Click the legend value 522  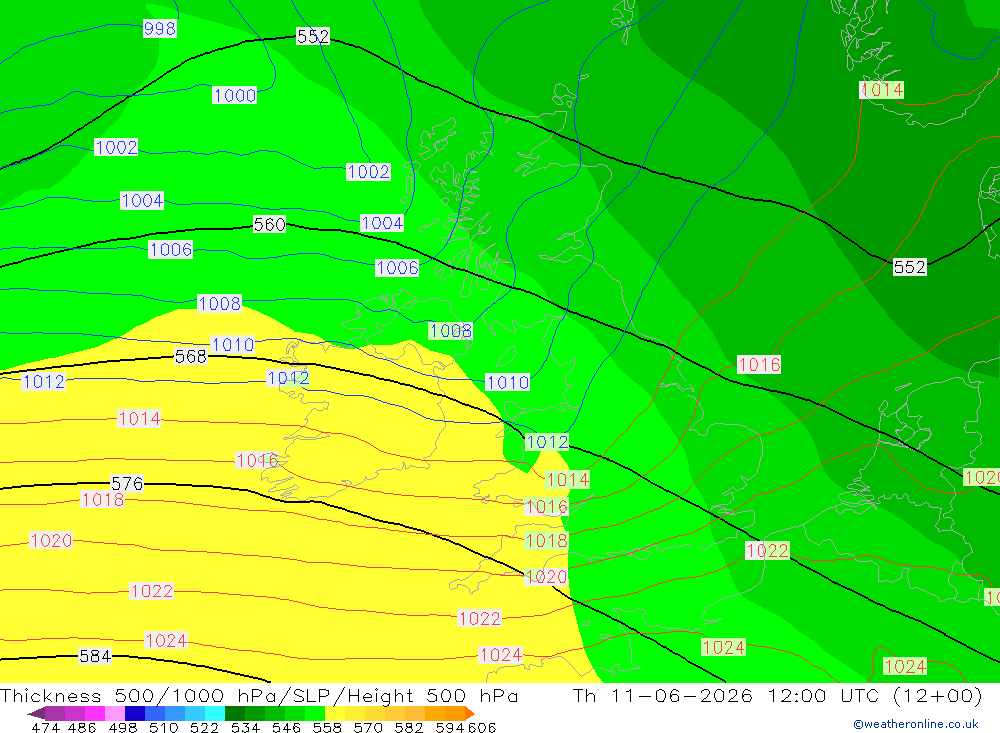click(204, 727)
